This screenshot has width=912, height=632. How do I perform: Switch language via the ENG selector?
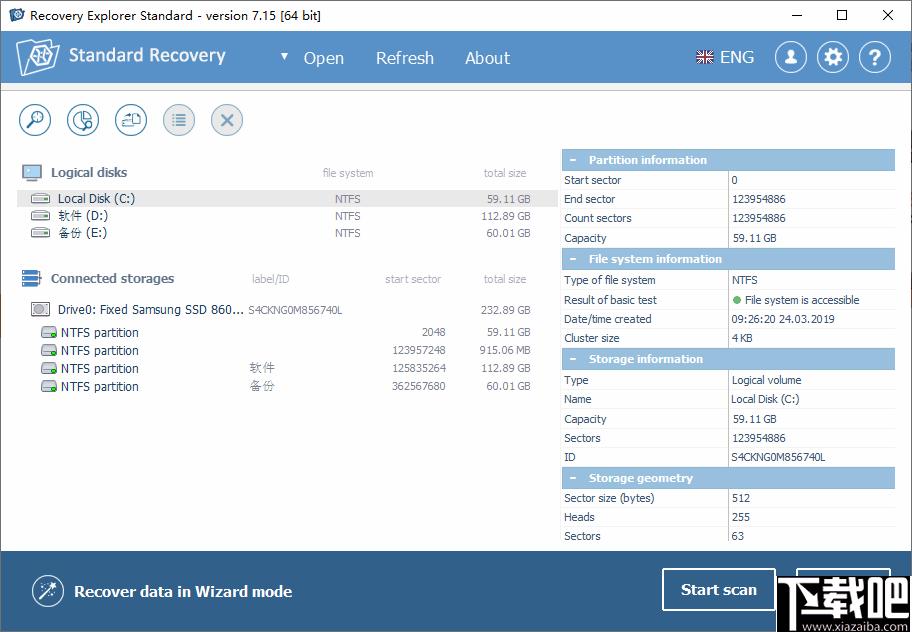pos(725,57)
